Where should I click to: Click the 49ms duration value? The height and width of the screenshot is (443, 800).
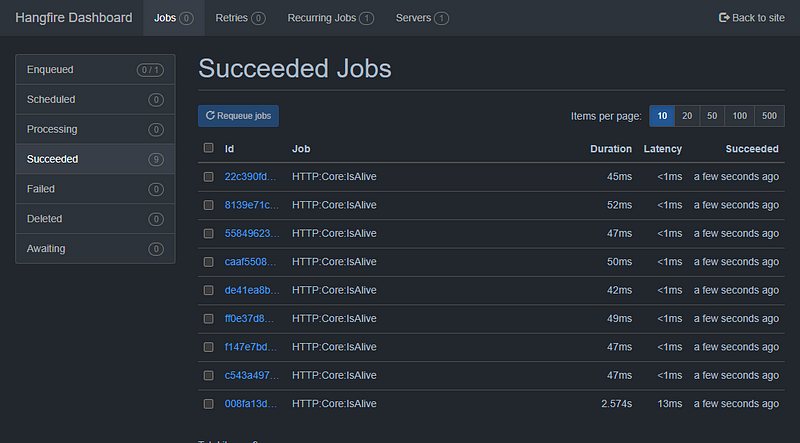(619, 318)
